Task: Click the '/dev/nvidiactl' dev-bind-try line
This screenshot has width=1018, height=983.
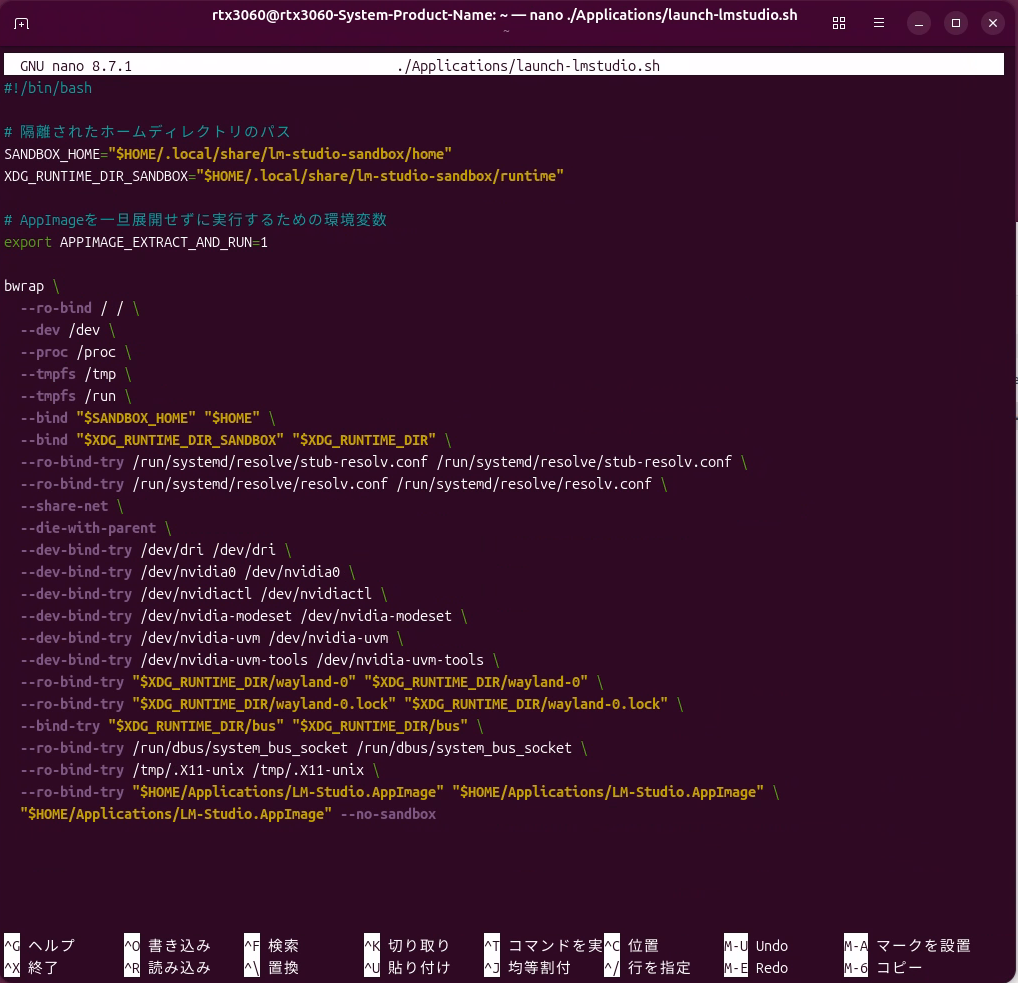Action: coord(204,595)
